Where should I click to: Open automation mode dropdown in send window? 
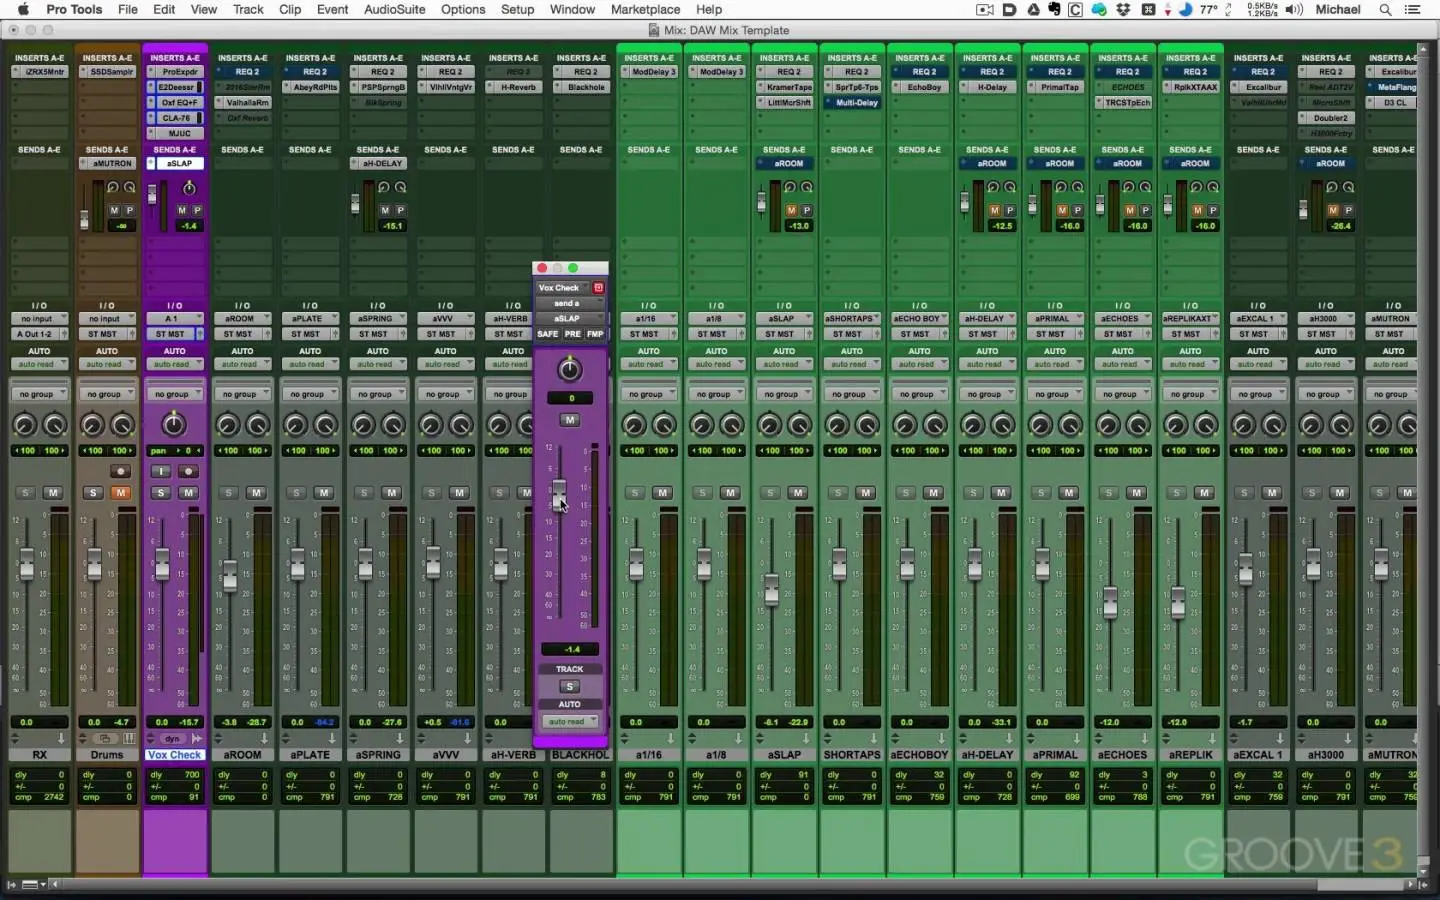coord(570,721)
